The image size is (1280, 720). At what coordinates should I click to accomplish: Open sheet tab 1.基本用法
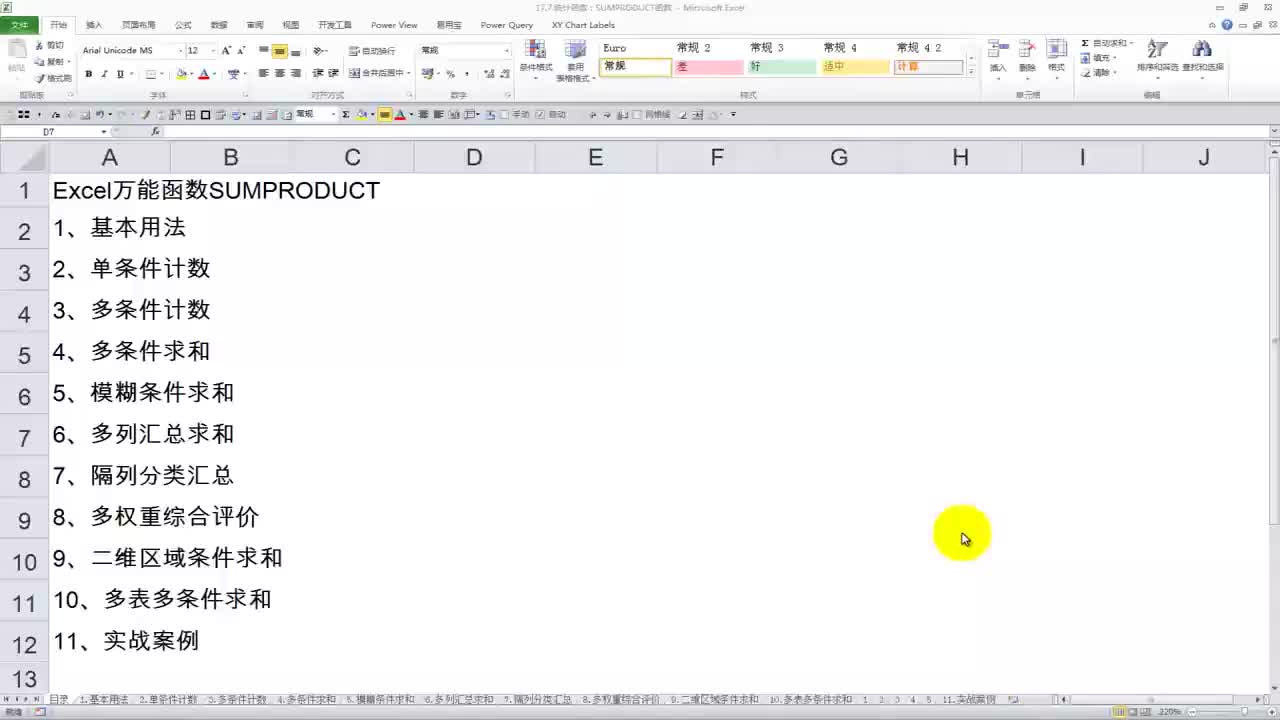coord(104,700)
